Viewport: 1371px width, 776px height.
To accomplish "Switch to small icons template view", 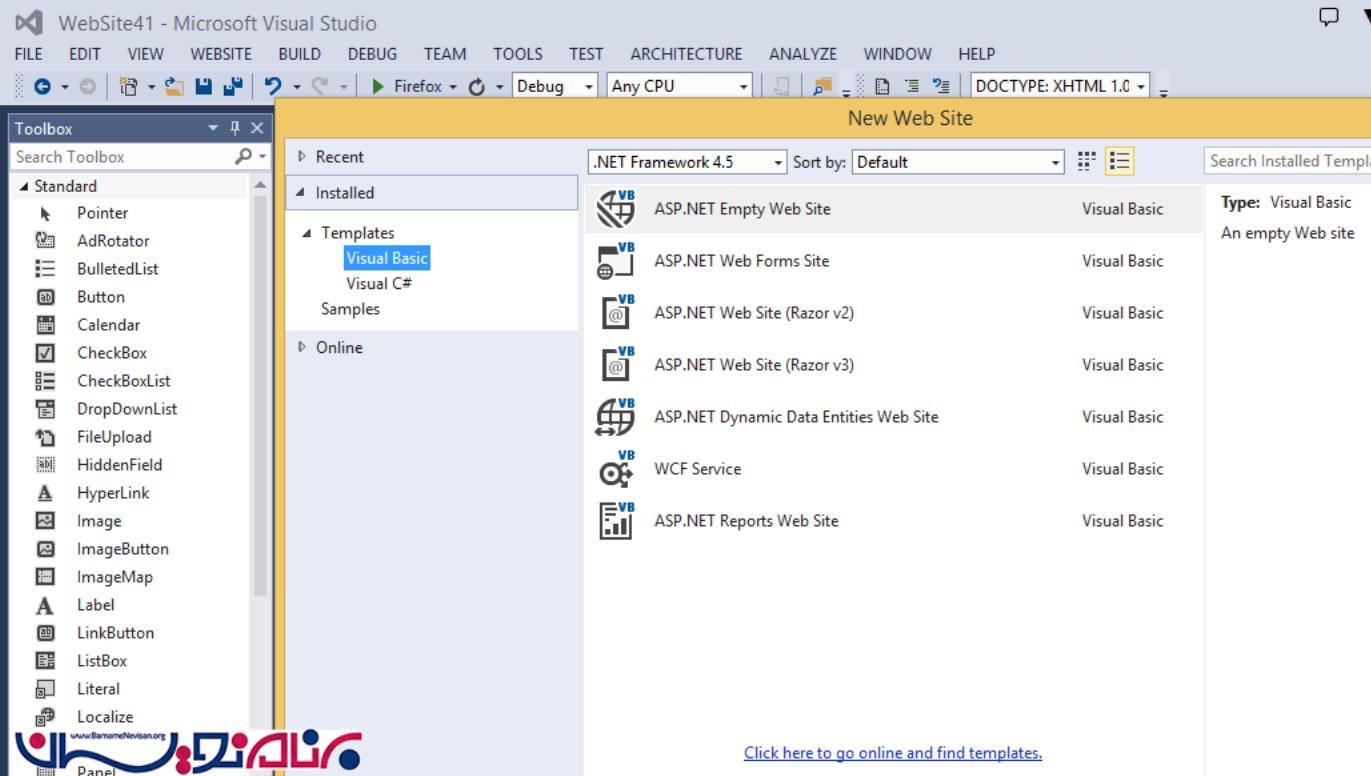I will coord(1086,161).
